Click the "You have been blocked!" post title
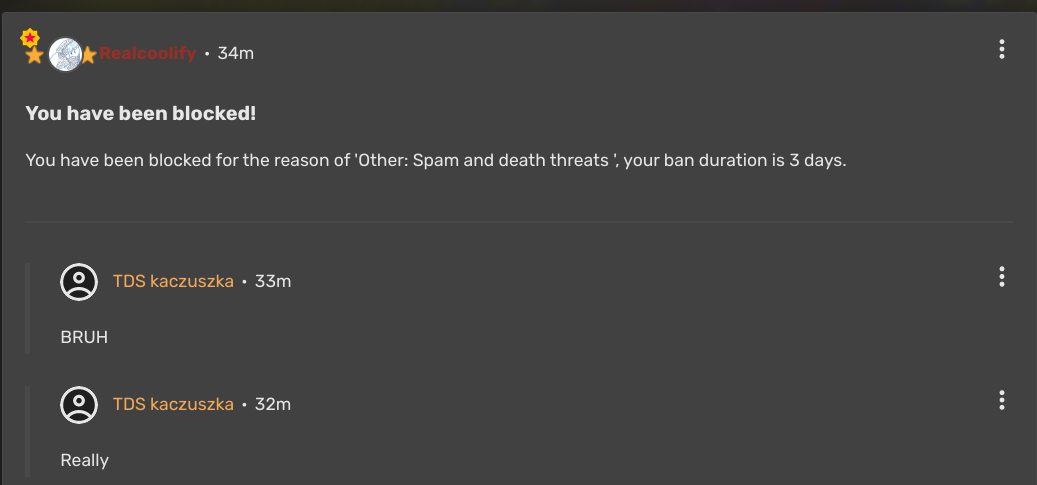Image resolution: width=1037 pixels, height=485 pixels. pyautogui.click(x=141, y=114)
